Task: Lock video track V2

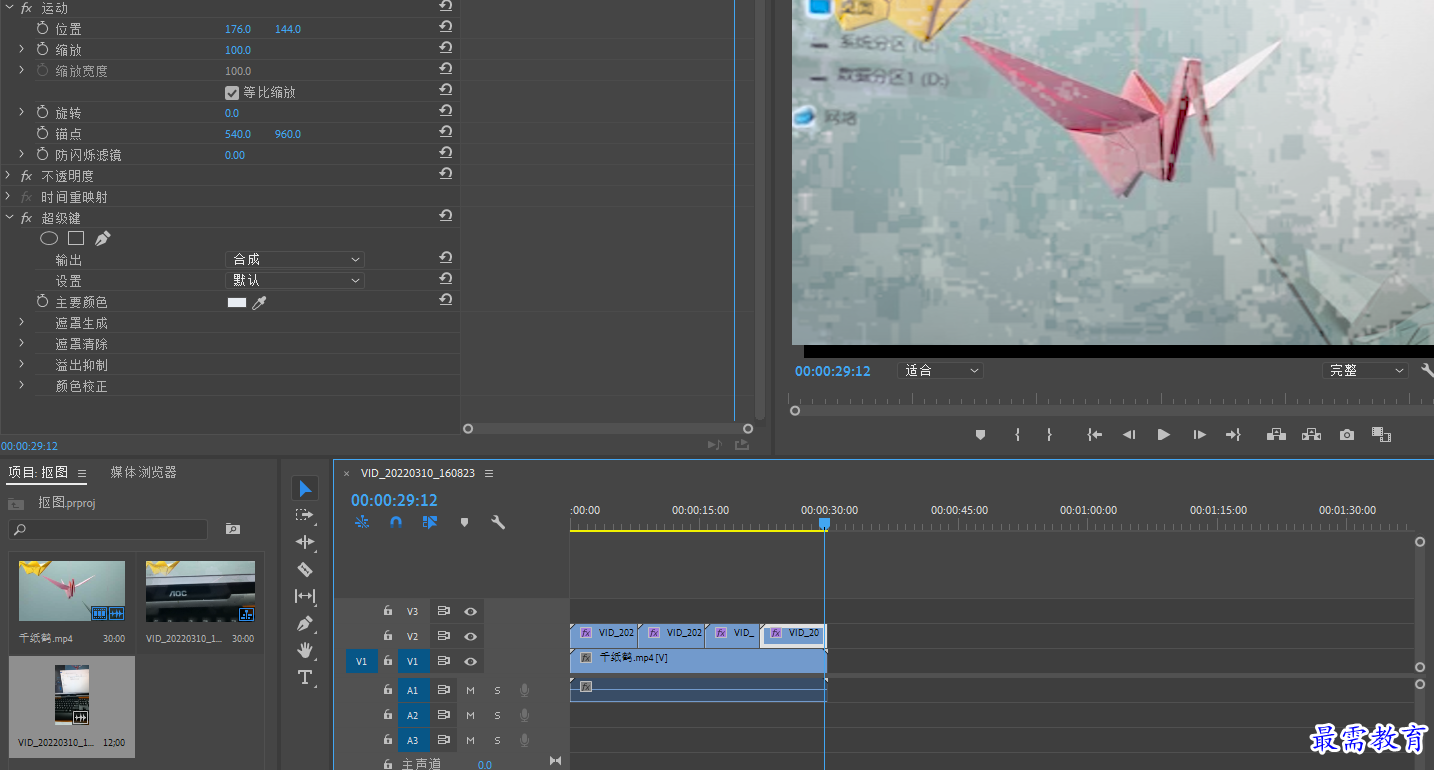Action: tap(387, 636)
